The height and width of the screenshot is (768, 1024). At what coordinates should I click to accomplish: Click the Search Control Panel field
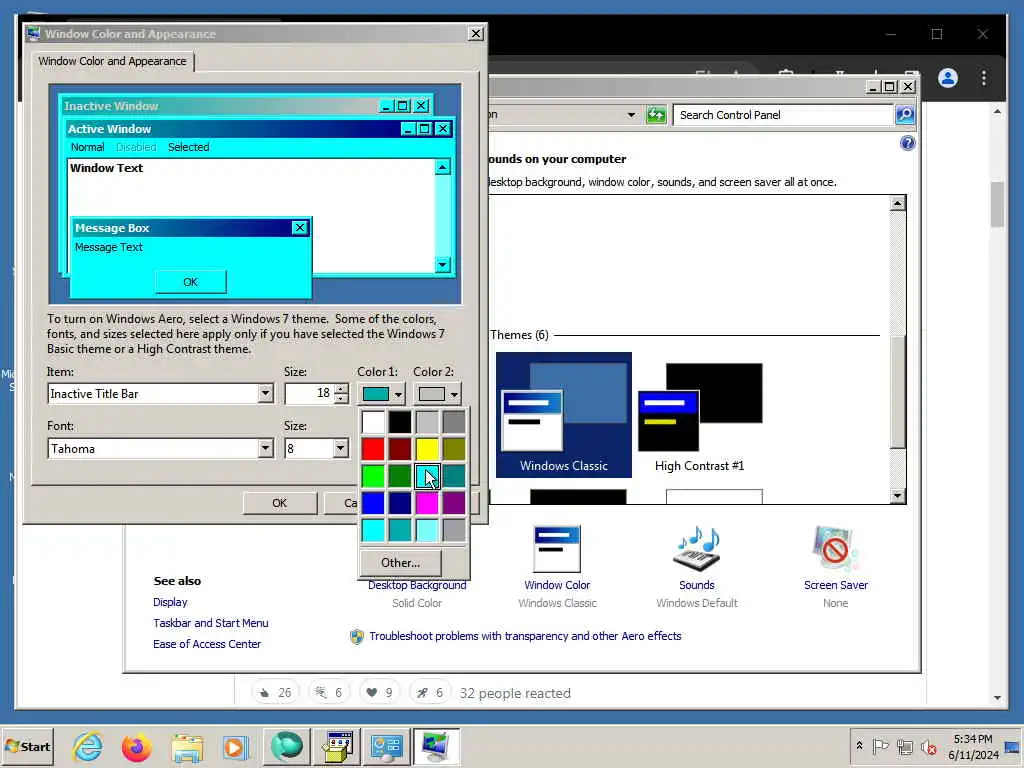pos(783,115)
